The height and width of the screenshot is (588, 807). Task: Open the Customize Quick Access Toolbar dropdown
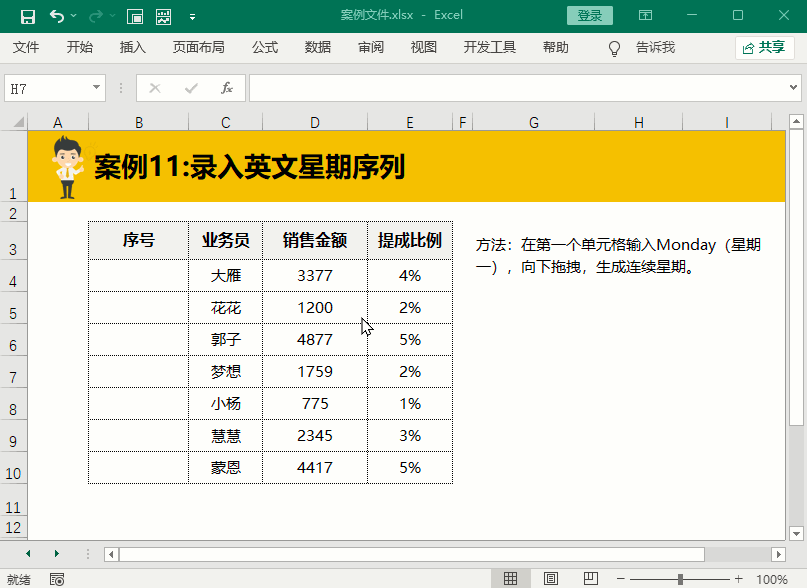coord(192,16)
